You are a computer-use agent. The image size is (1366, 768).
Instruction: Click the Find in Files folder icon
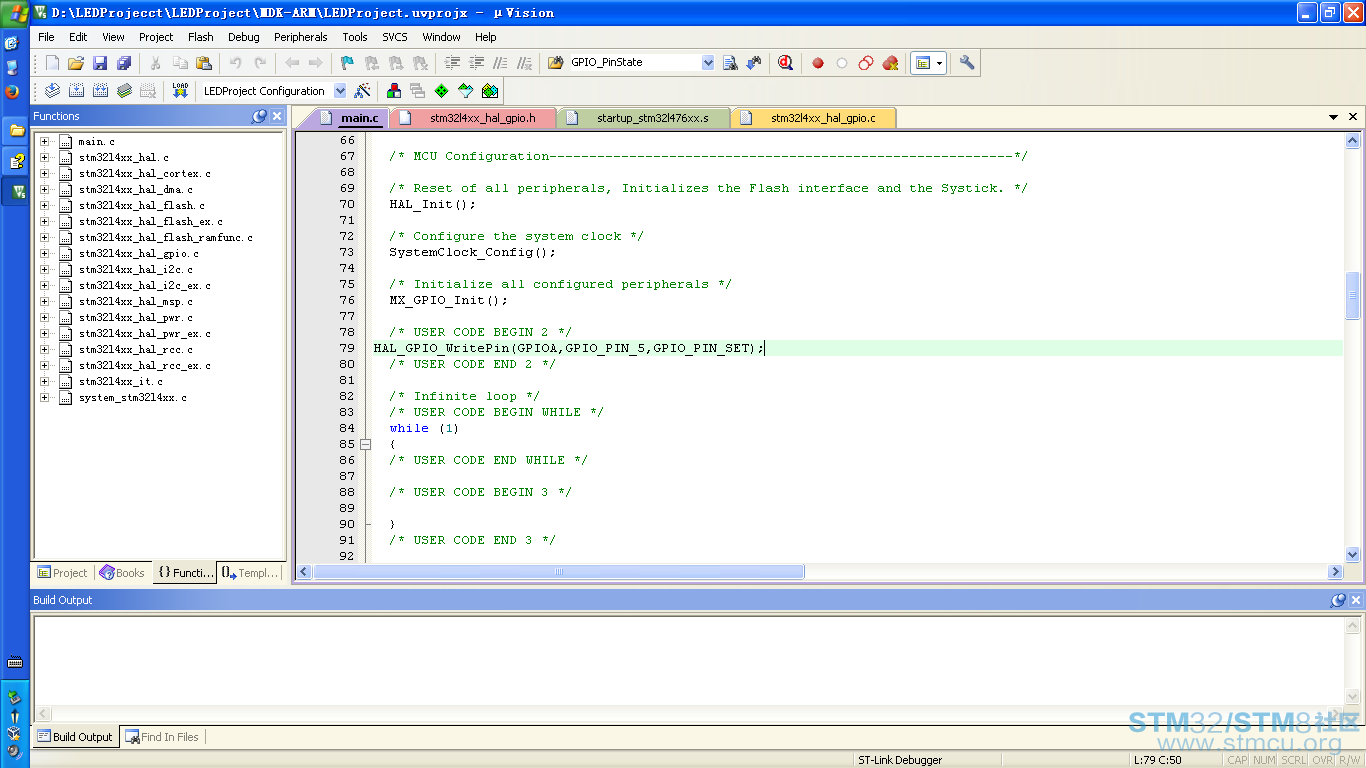(x=556, y=63)
